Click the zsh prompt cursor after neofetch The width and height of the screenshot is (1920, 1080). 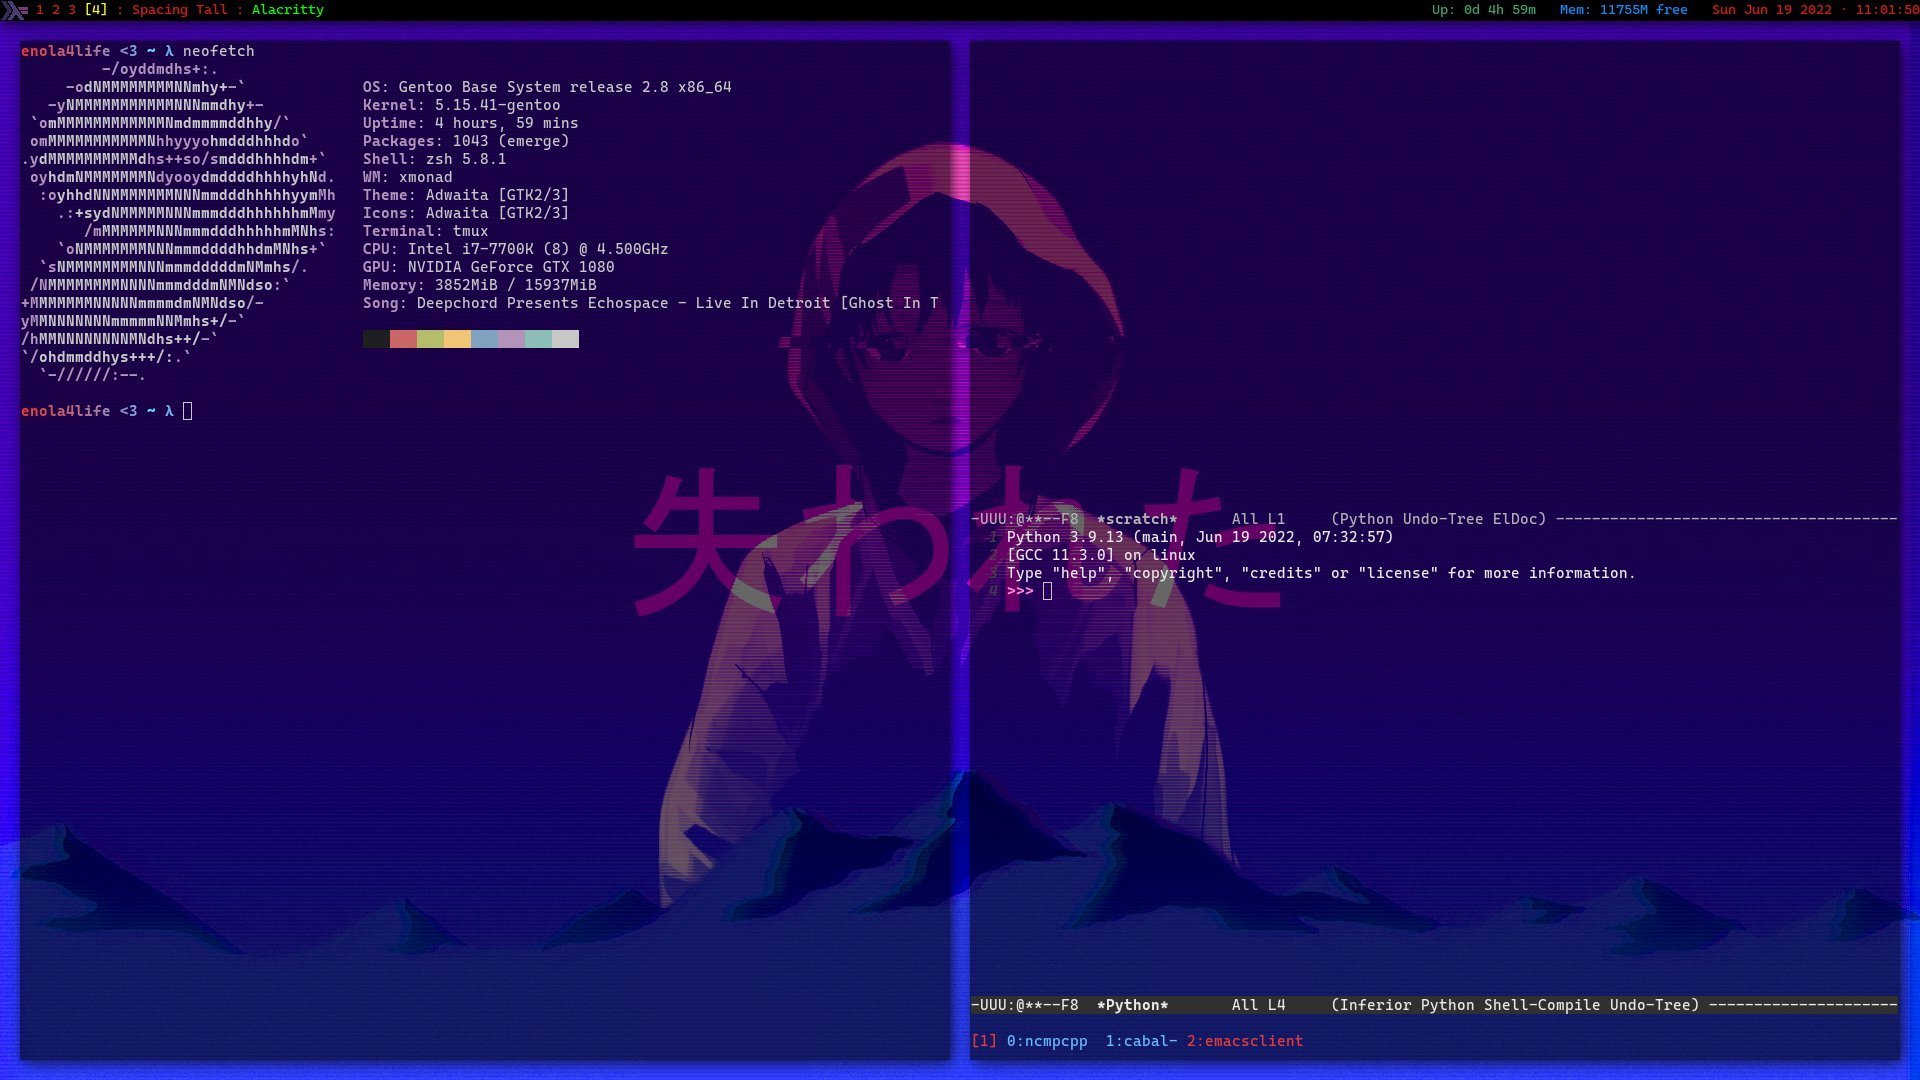pos(187,411)
